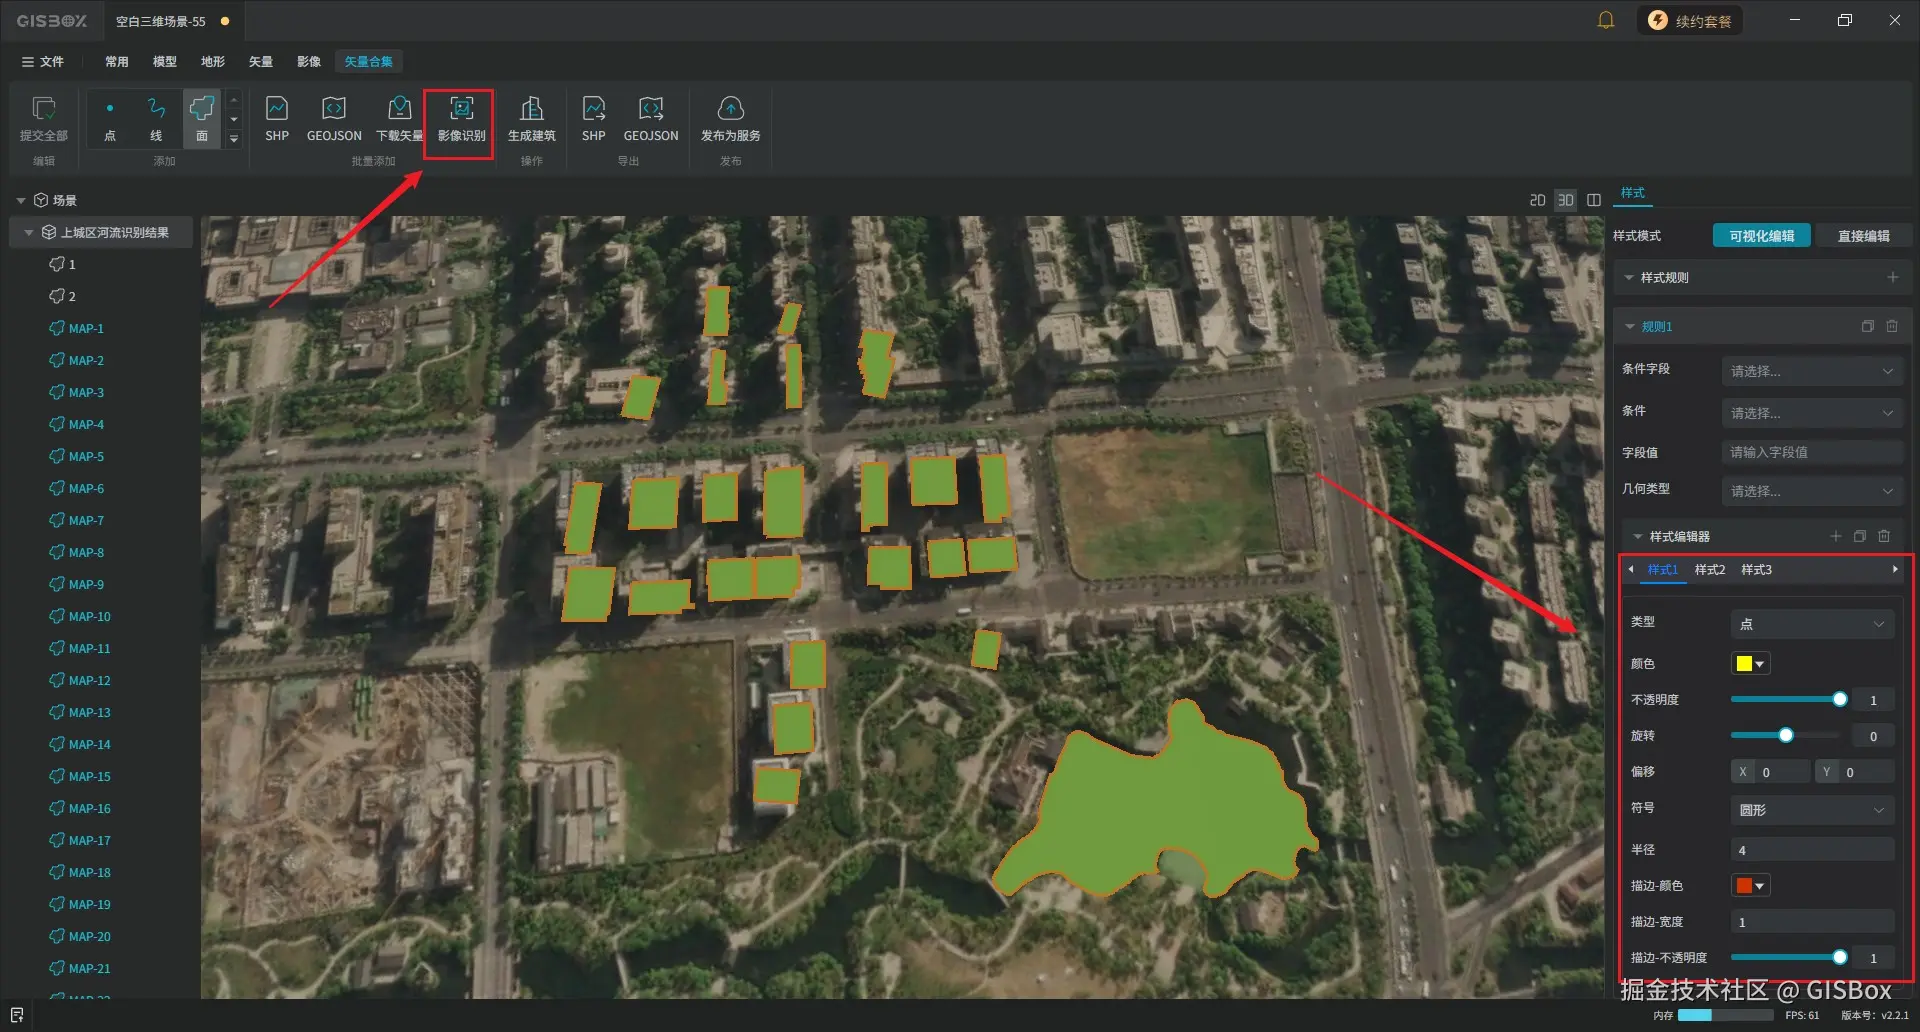The width and height of the screenshot is (1920, 1032).
Task: Open the 几何类型 dropdown
Action: (x=1812, y=491)
